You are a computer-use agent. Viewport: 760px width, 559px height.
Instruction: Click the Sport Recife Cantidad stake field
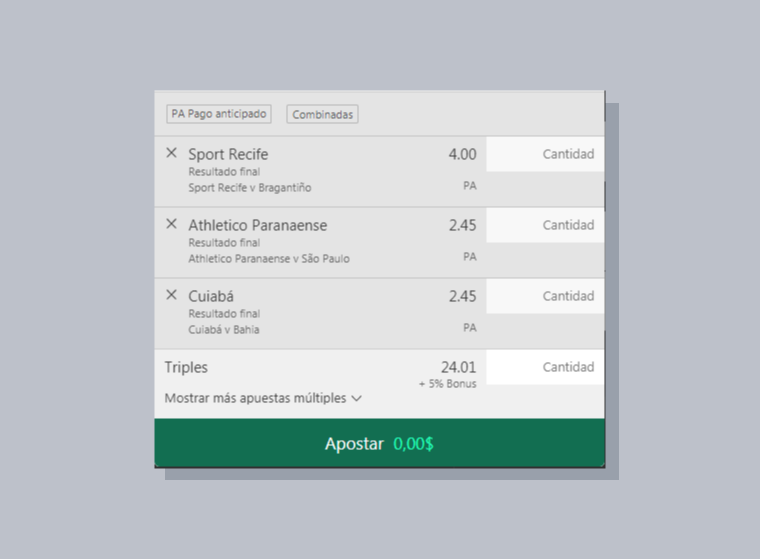coord(546,155)
